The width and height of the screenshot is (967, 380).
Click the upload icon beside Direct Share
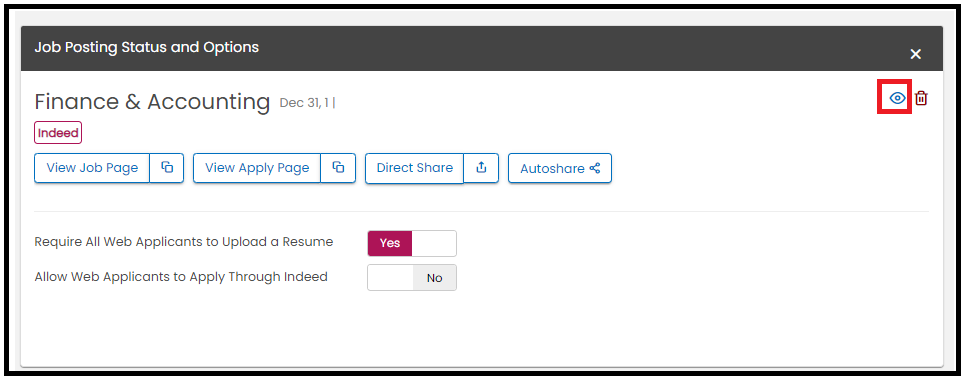(482, 168)
